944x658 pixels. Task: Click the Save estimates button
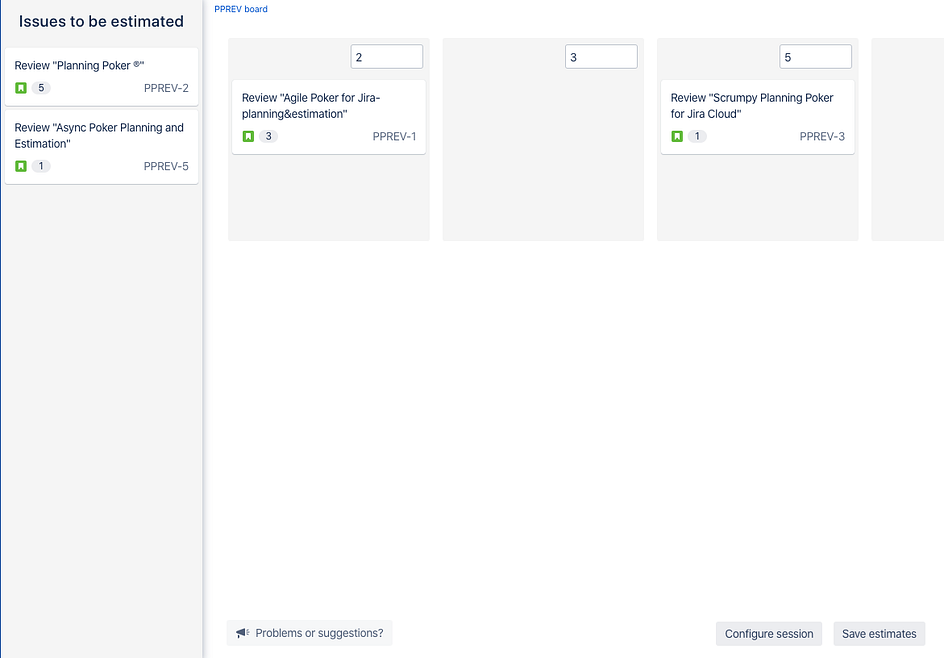coord(879,633)
